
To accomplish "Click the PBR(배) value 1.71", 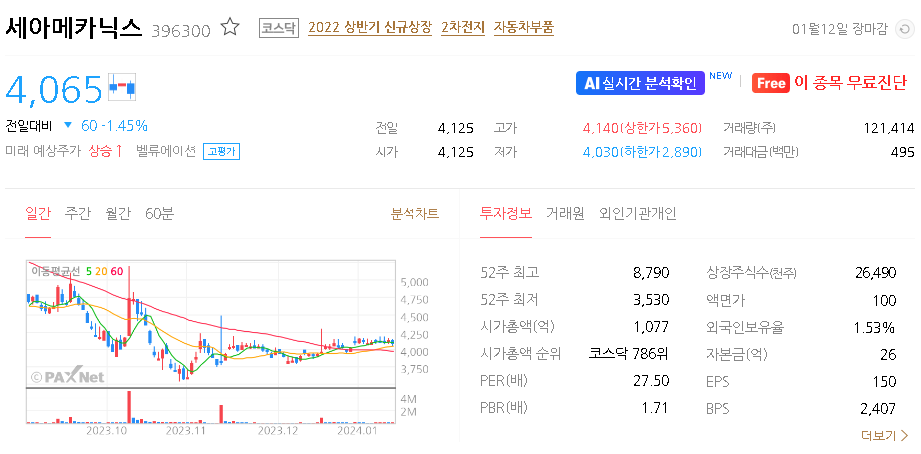I will [656, 408].
